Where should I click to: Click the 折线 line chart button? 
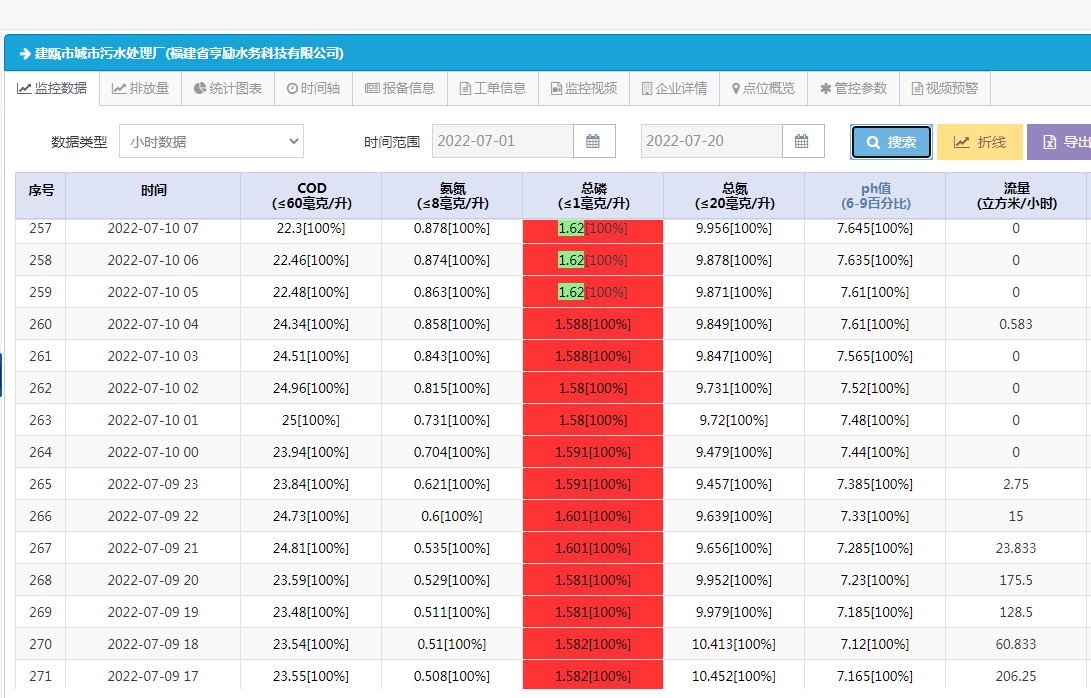click(979, 142)
